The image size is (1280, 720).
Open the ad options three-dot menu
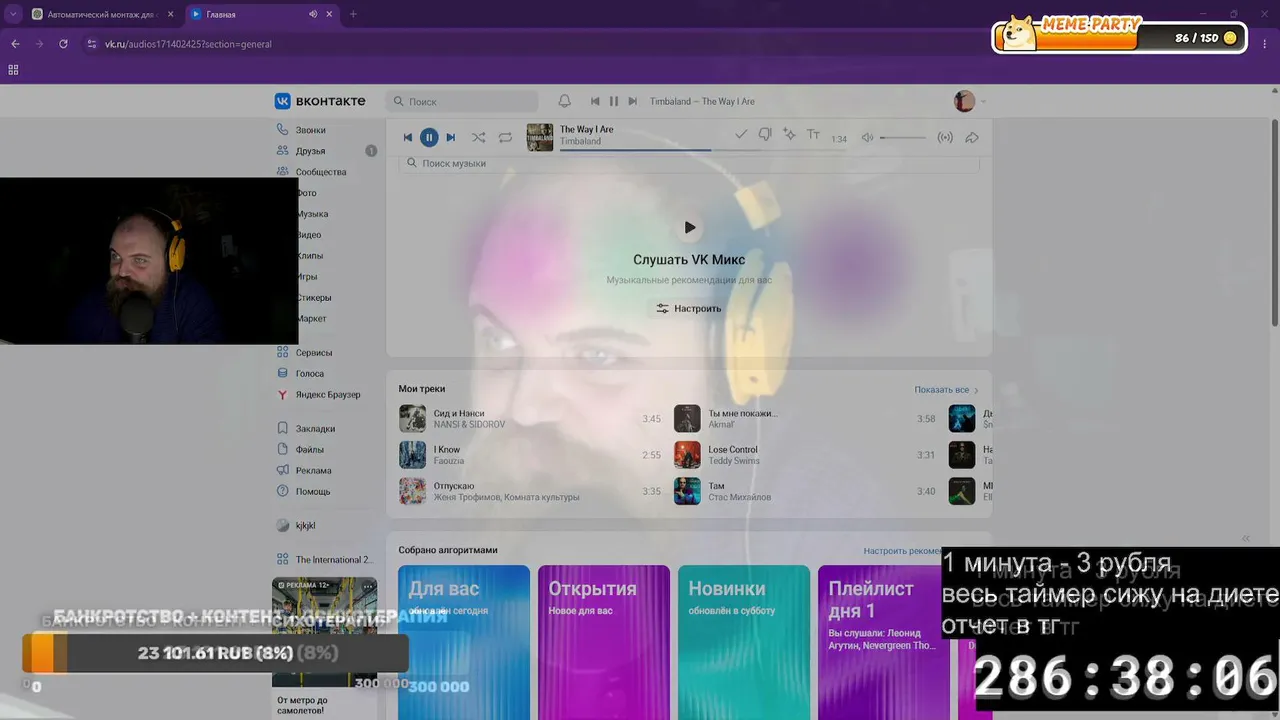coord(368,586)
